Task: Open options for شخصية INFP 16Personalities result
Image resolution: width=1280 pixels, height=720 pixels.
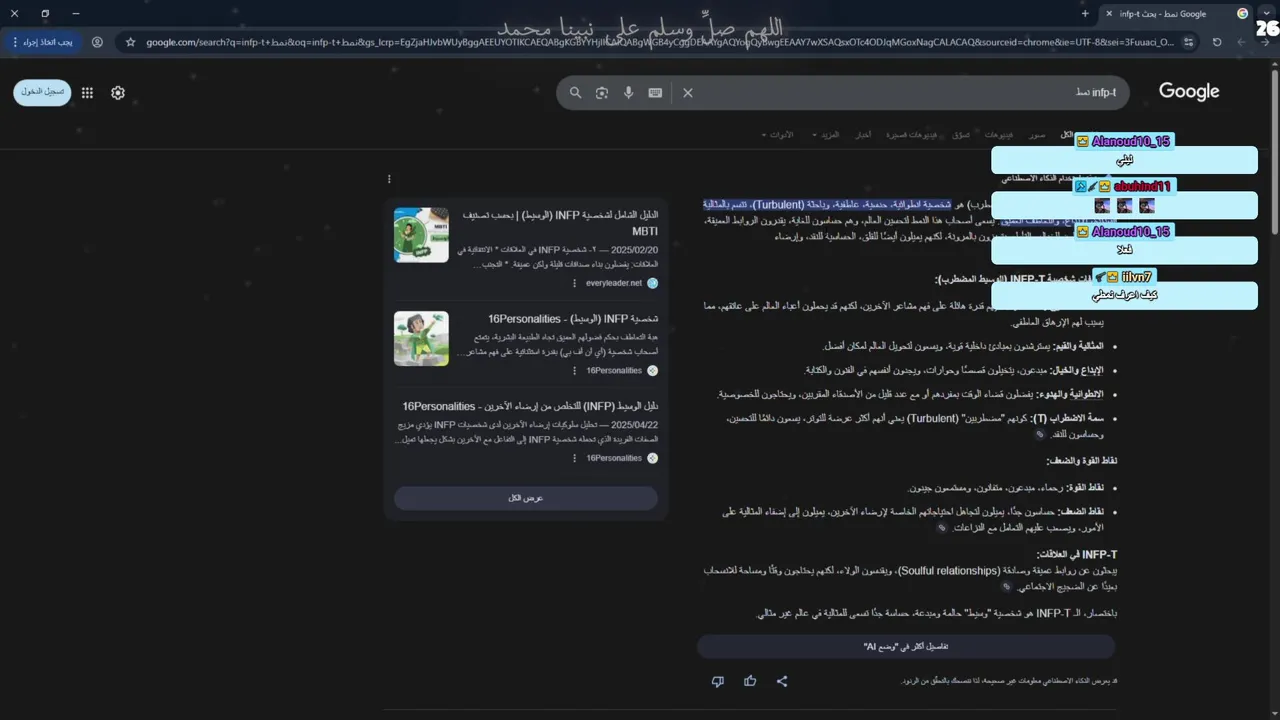Action: pos(574,370)
